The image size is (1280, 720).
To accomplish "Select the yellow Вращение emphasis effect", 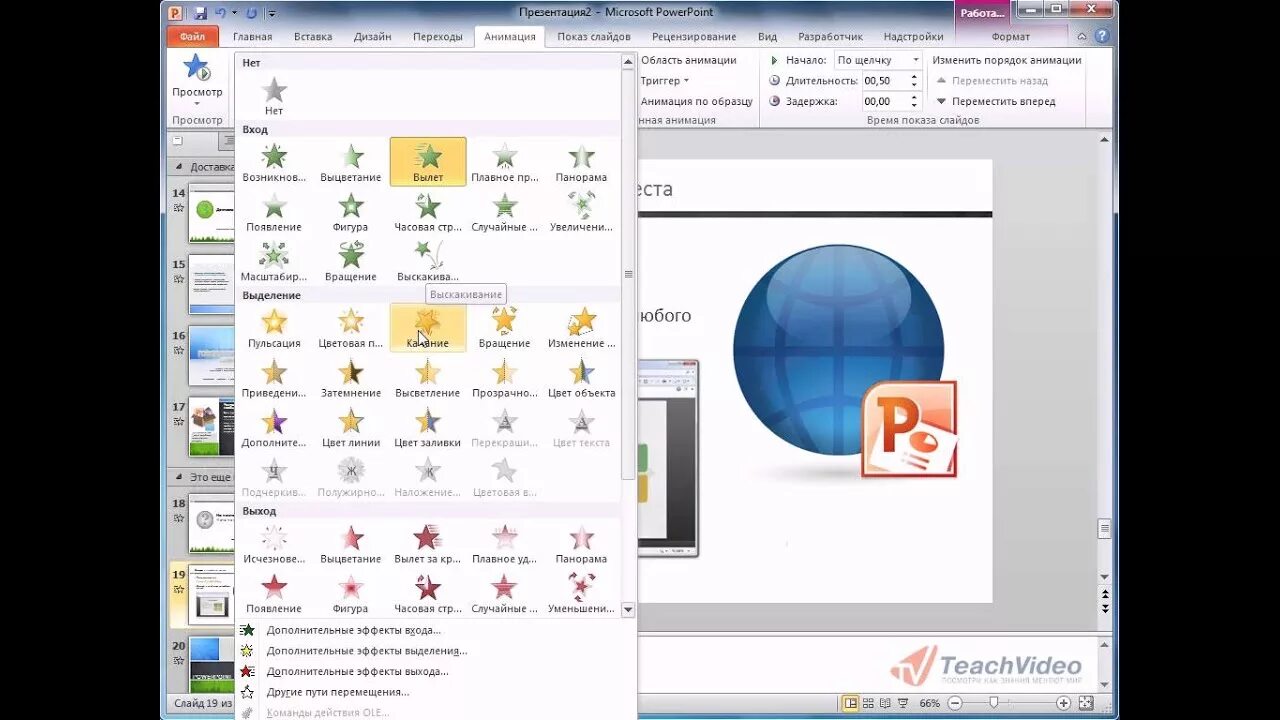I will (x=504, y=328).
